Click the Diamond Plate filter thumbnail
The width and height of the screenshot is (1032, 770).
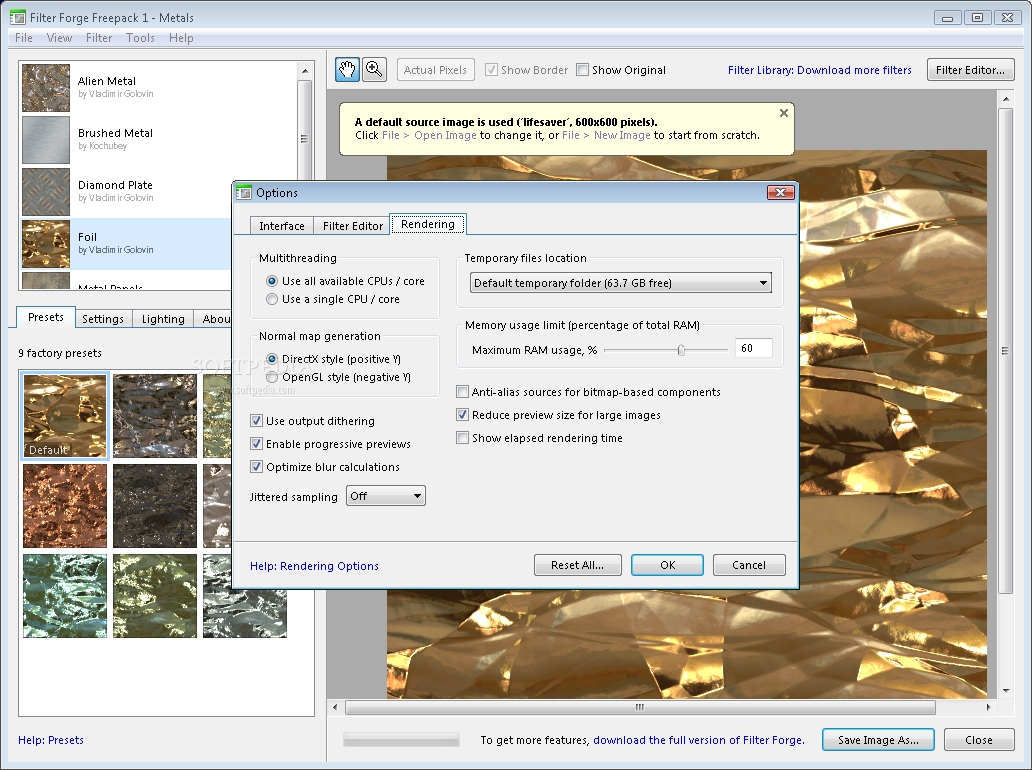46,192
